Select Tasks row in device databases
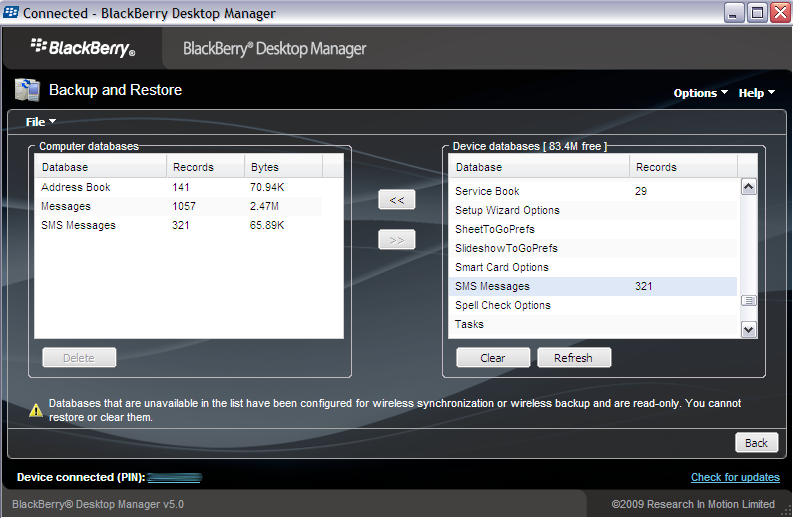The width and height of the screenshot is (793, 518). [x=593, y=324]
